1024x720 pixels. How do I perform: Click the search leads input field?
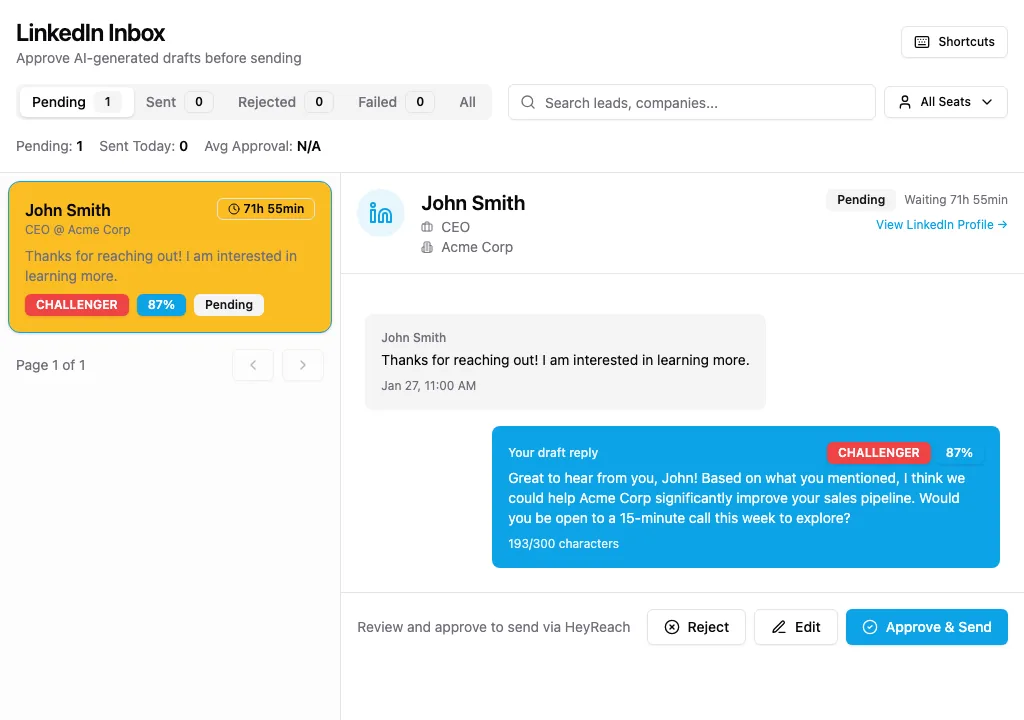point(692,102)
